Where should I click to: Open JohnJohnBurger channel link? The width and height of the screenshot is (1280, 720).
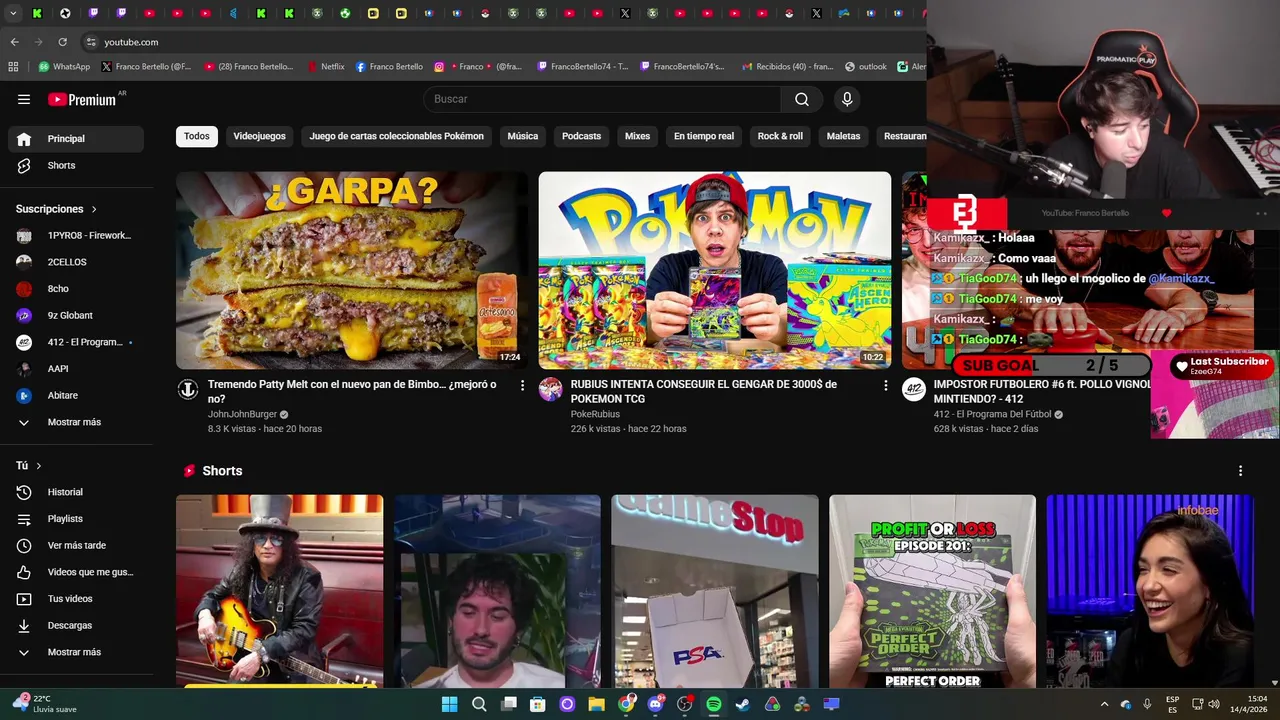pos(241,414)
